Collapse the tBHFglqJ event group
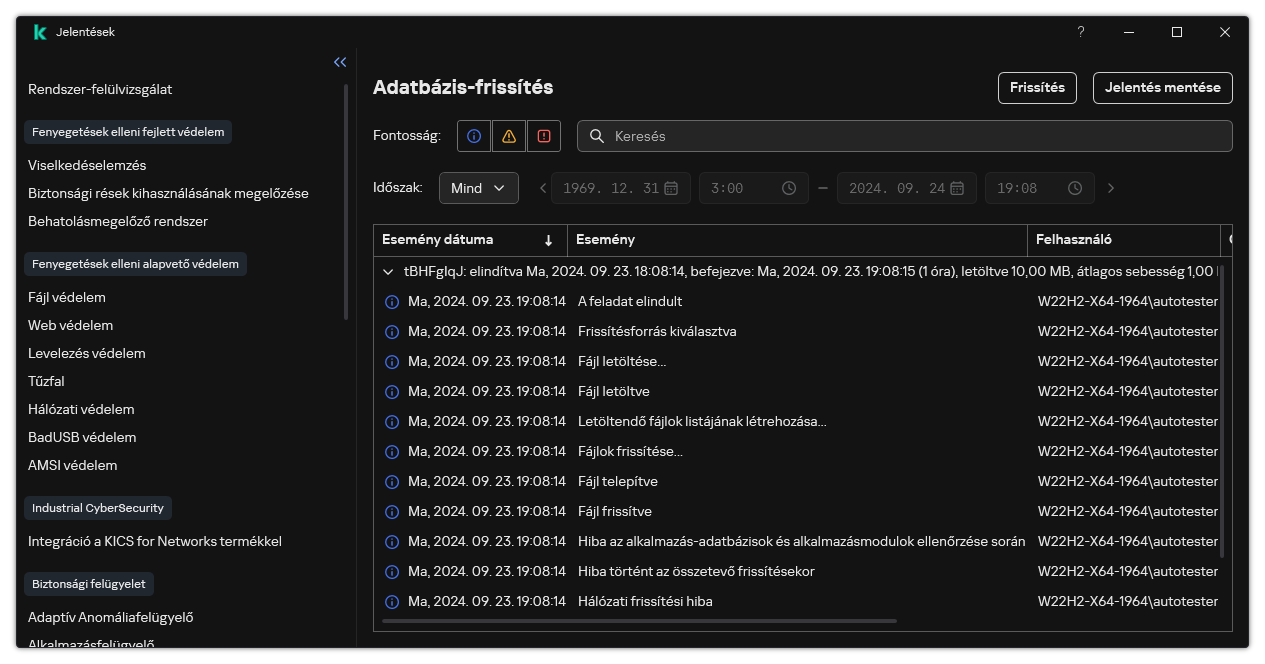The image size is (1265, 664). 388,271
